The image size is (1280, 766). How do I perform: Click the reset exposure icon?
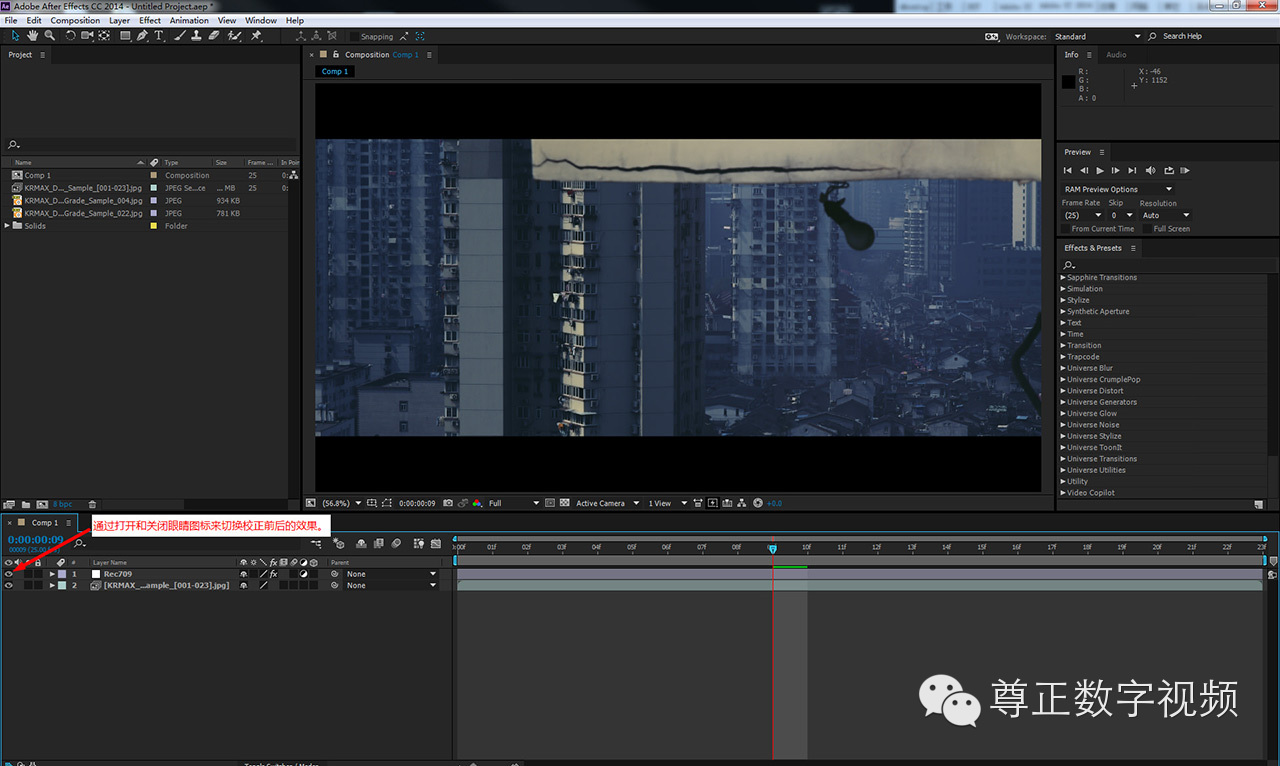(x=757, y=503)
